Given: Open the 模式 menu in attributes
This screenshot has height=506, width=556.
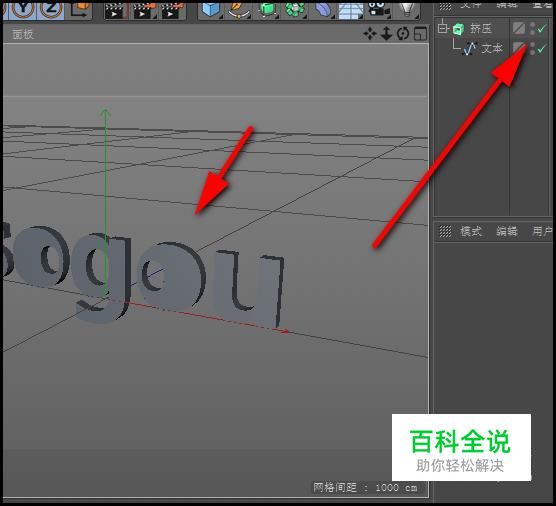Looking at the screenshot, I should pos(471,232).
